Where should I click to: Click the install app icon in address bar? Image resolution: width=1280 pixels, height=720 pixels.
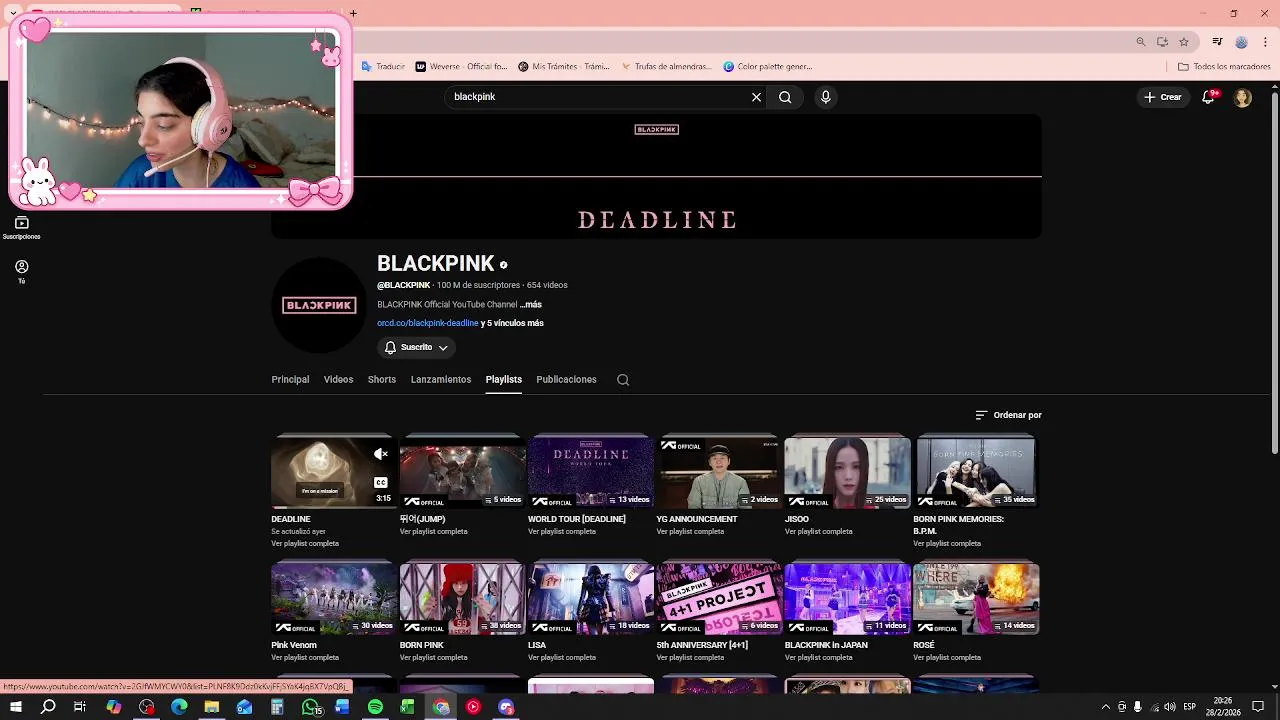(1162, 42)
